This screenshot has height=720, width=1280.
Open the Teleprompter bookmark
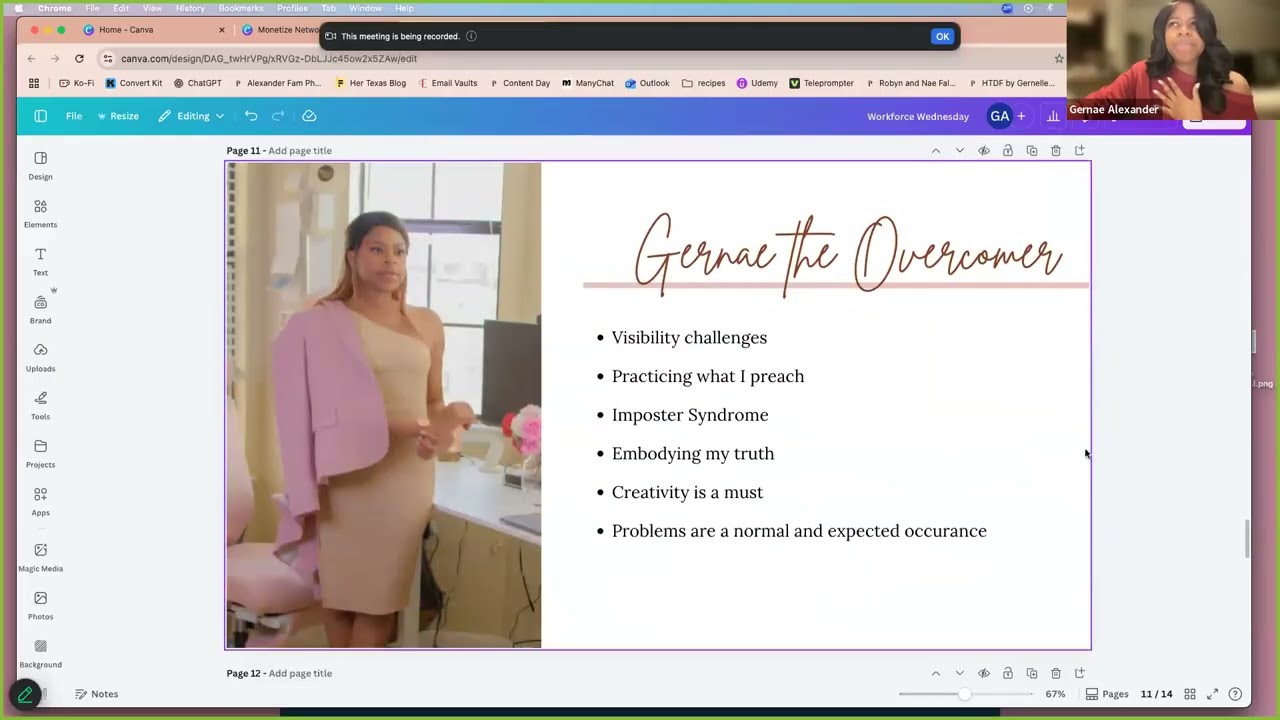point(821,83)
